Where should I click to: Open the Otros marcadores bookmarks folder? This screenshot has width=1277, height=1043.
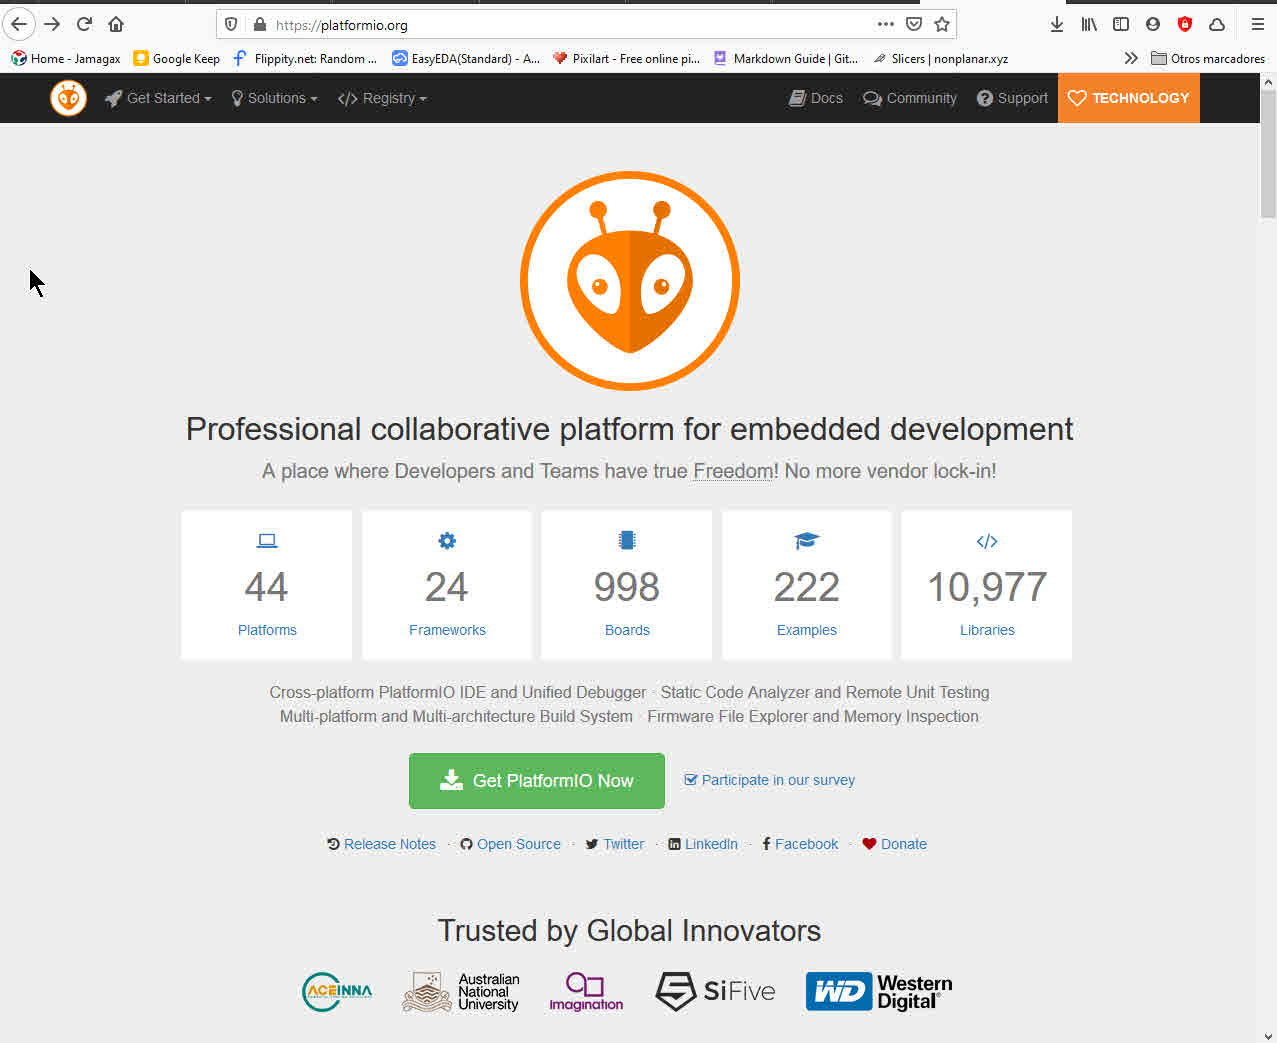(1208, 58)
